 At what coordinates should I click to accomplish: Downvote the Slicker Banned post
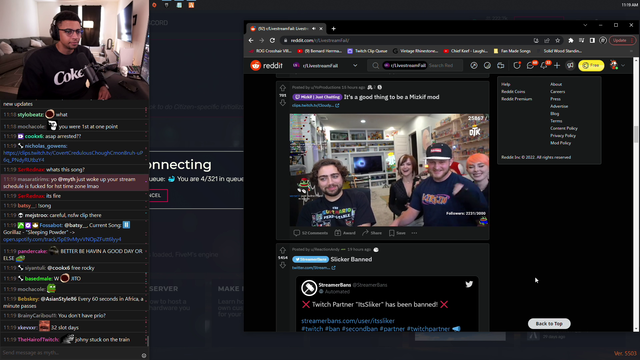[x=283, y=265]
